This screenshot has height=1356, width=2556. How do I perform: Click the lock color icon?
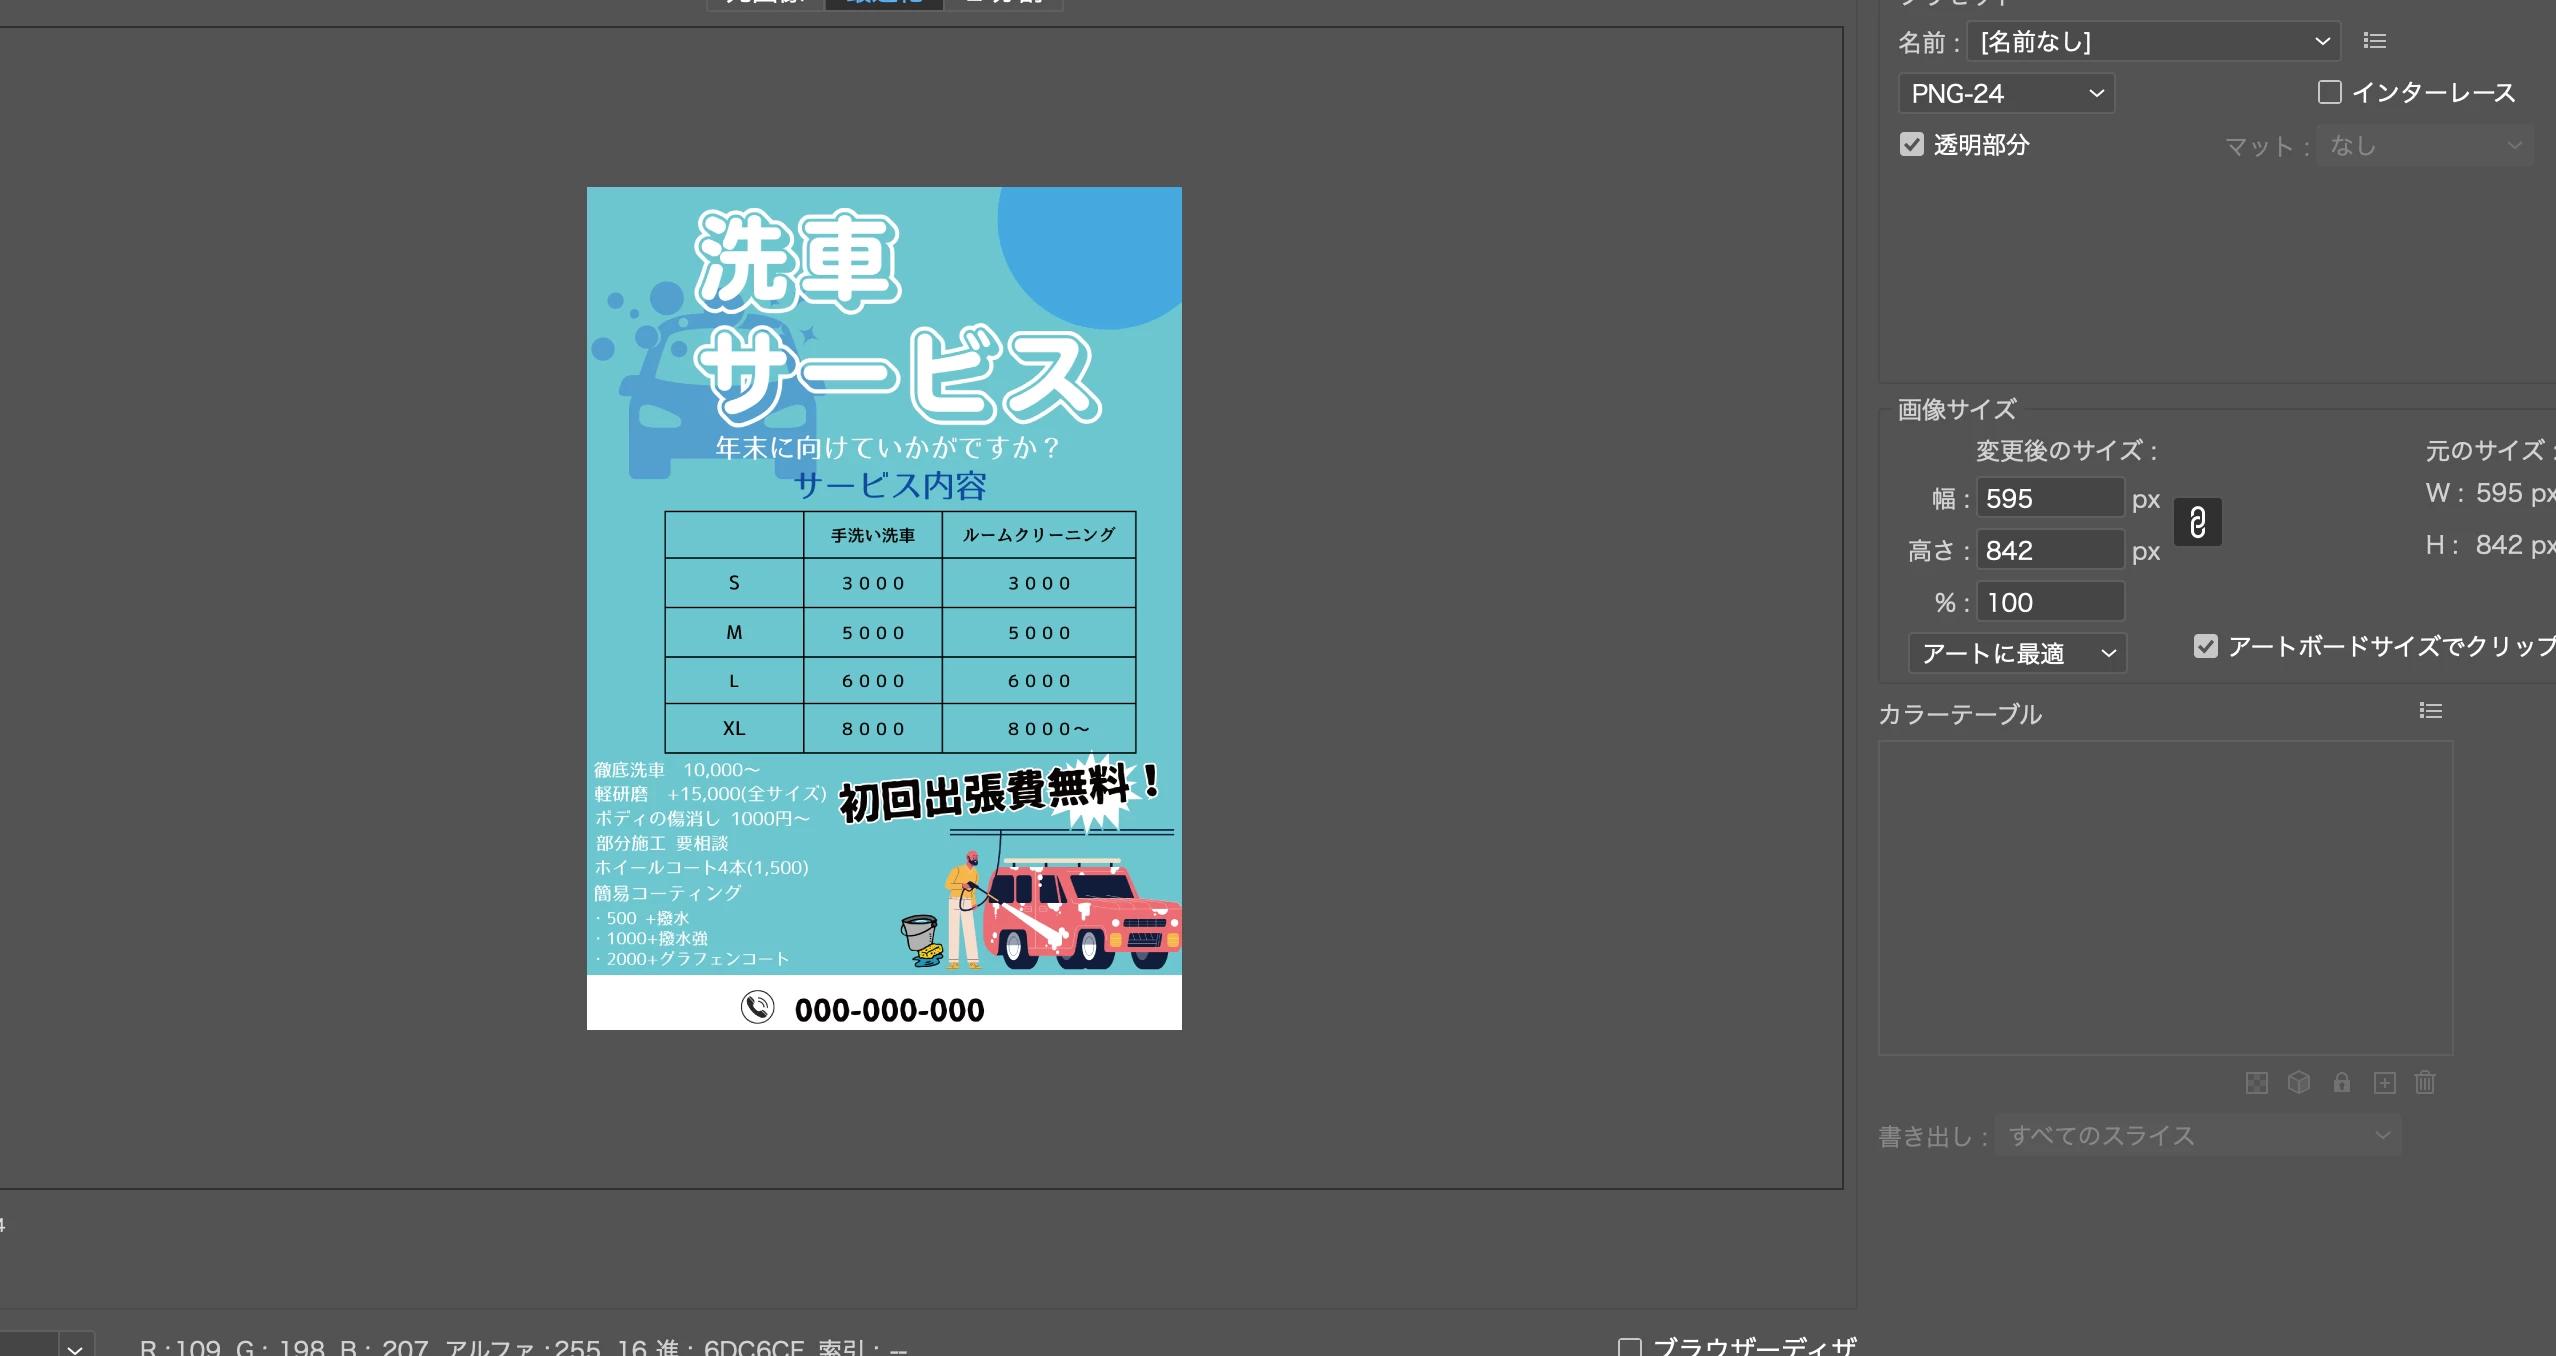[x=2341, y=1083]
